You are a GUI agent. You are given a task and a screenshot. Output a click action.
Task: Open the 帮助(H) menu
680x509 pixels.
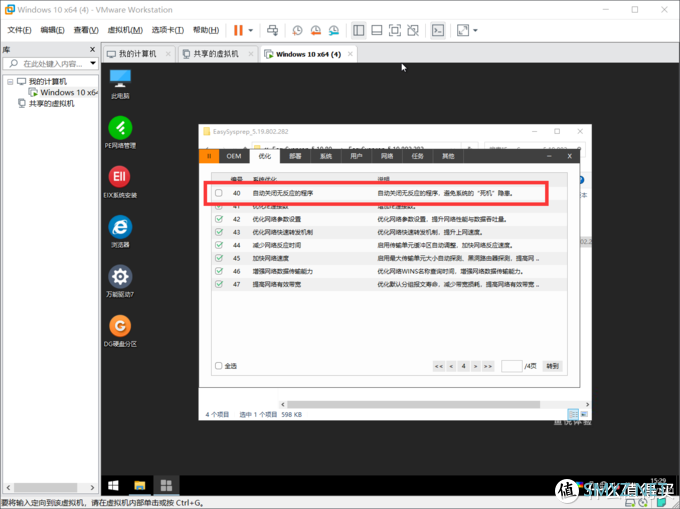206,30
